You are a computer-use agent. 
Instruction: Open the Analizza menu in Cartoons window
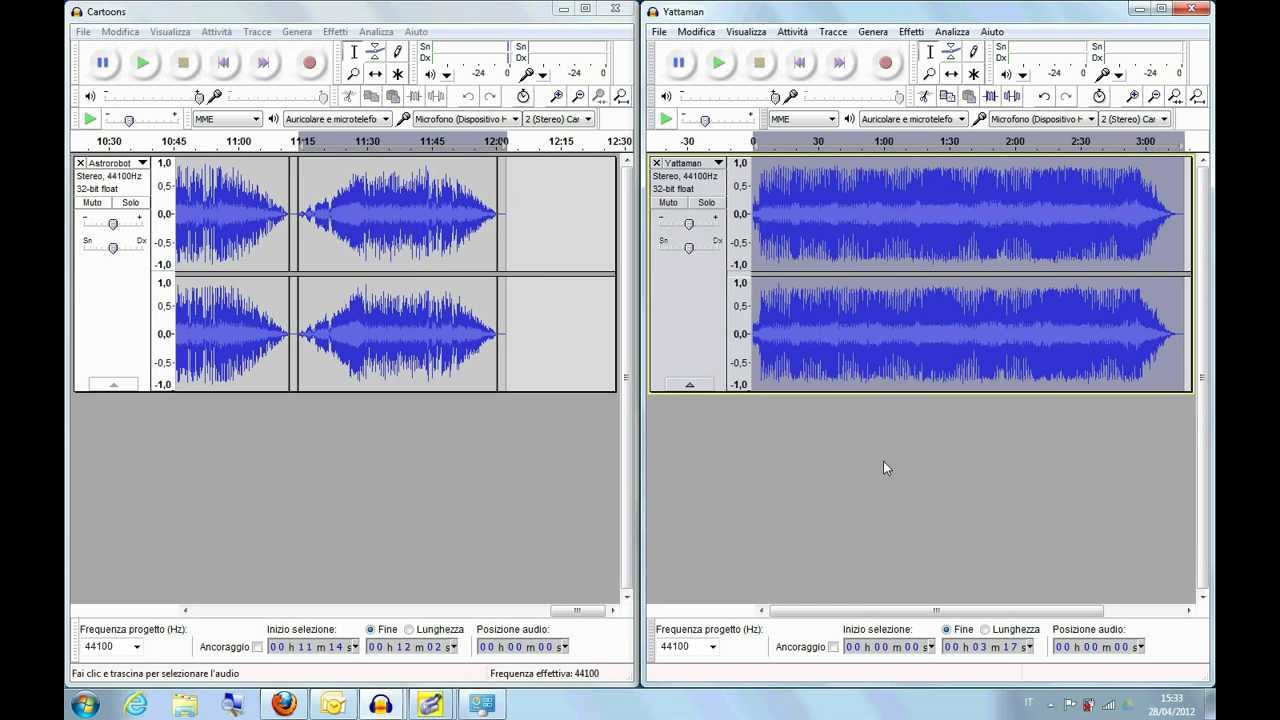376,32
